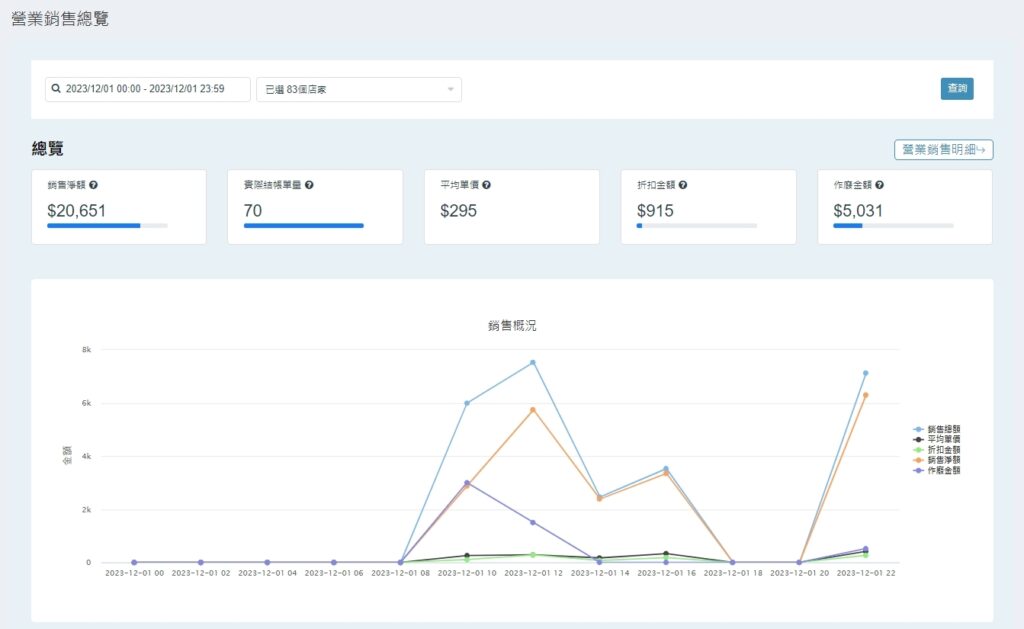Screen dimensions: 1024x629
Task: Click help icon beside 實際結帳單量
Action: coord(310,185)
